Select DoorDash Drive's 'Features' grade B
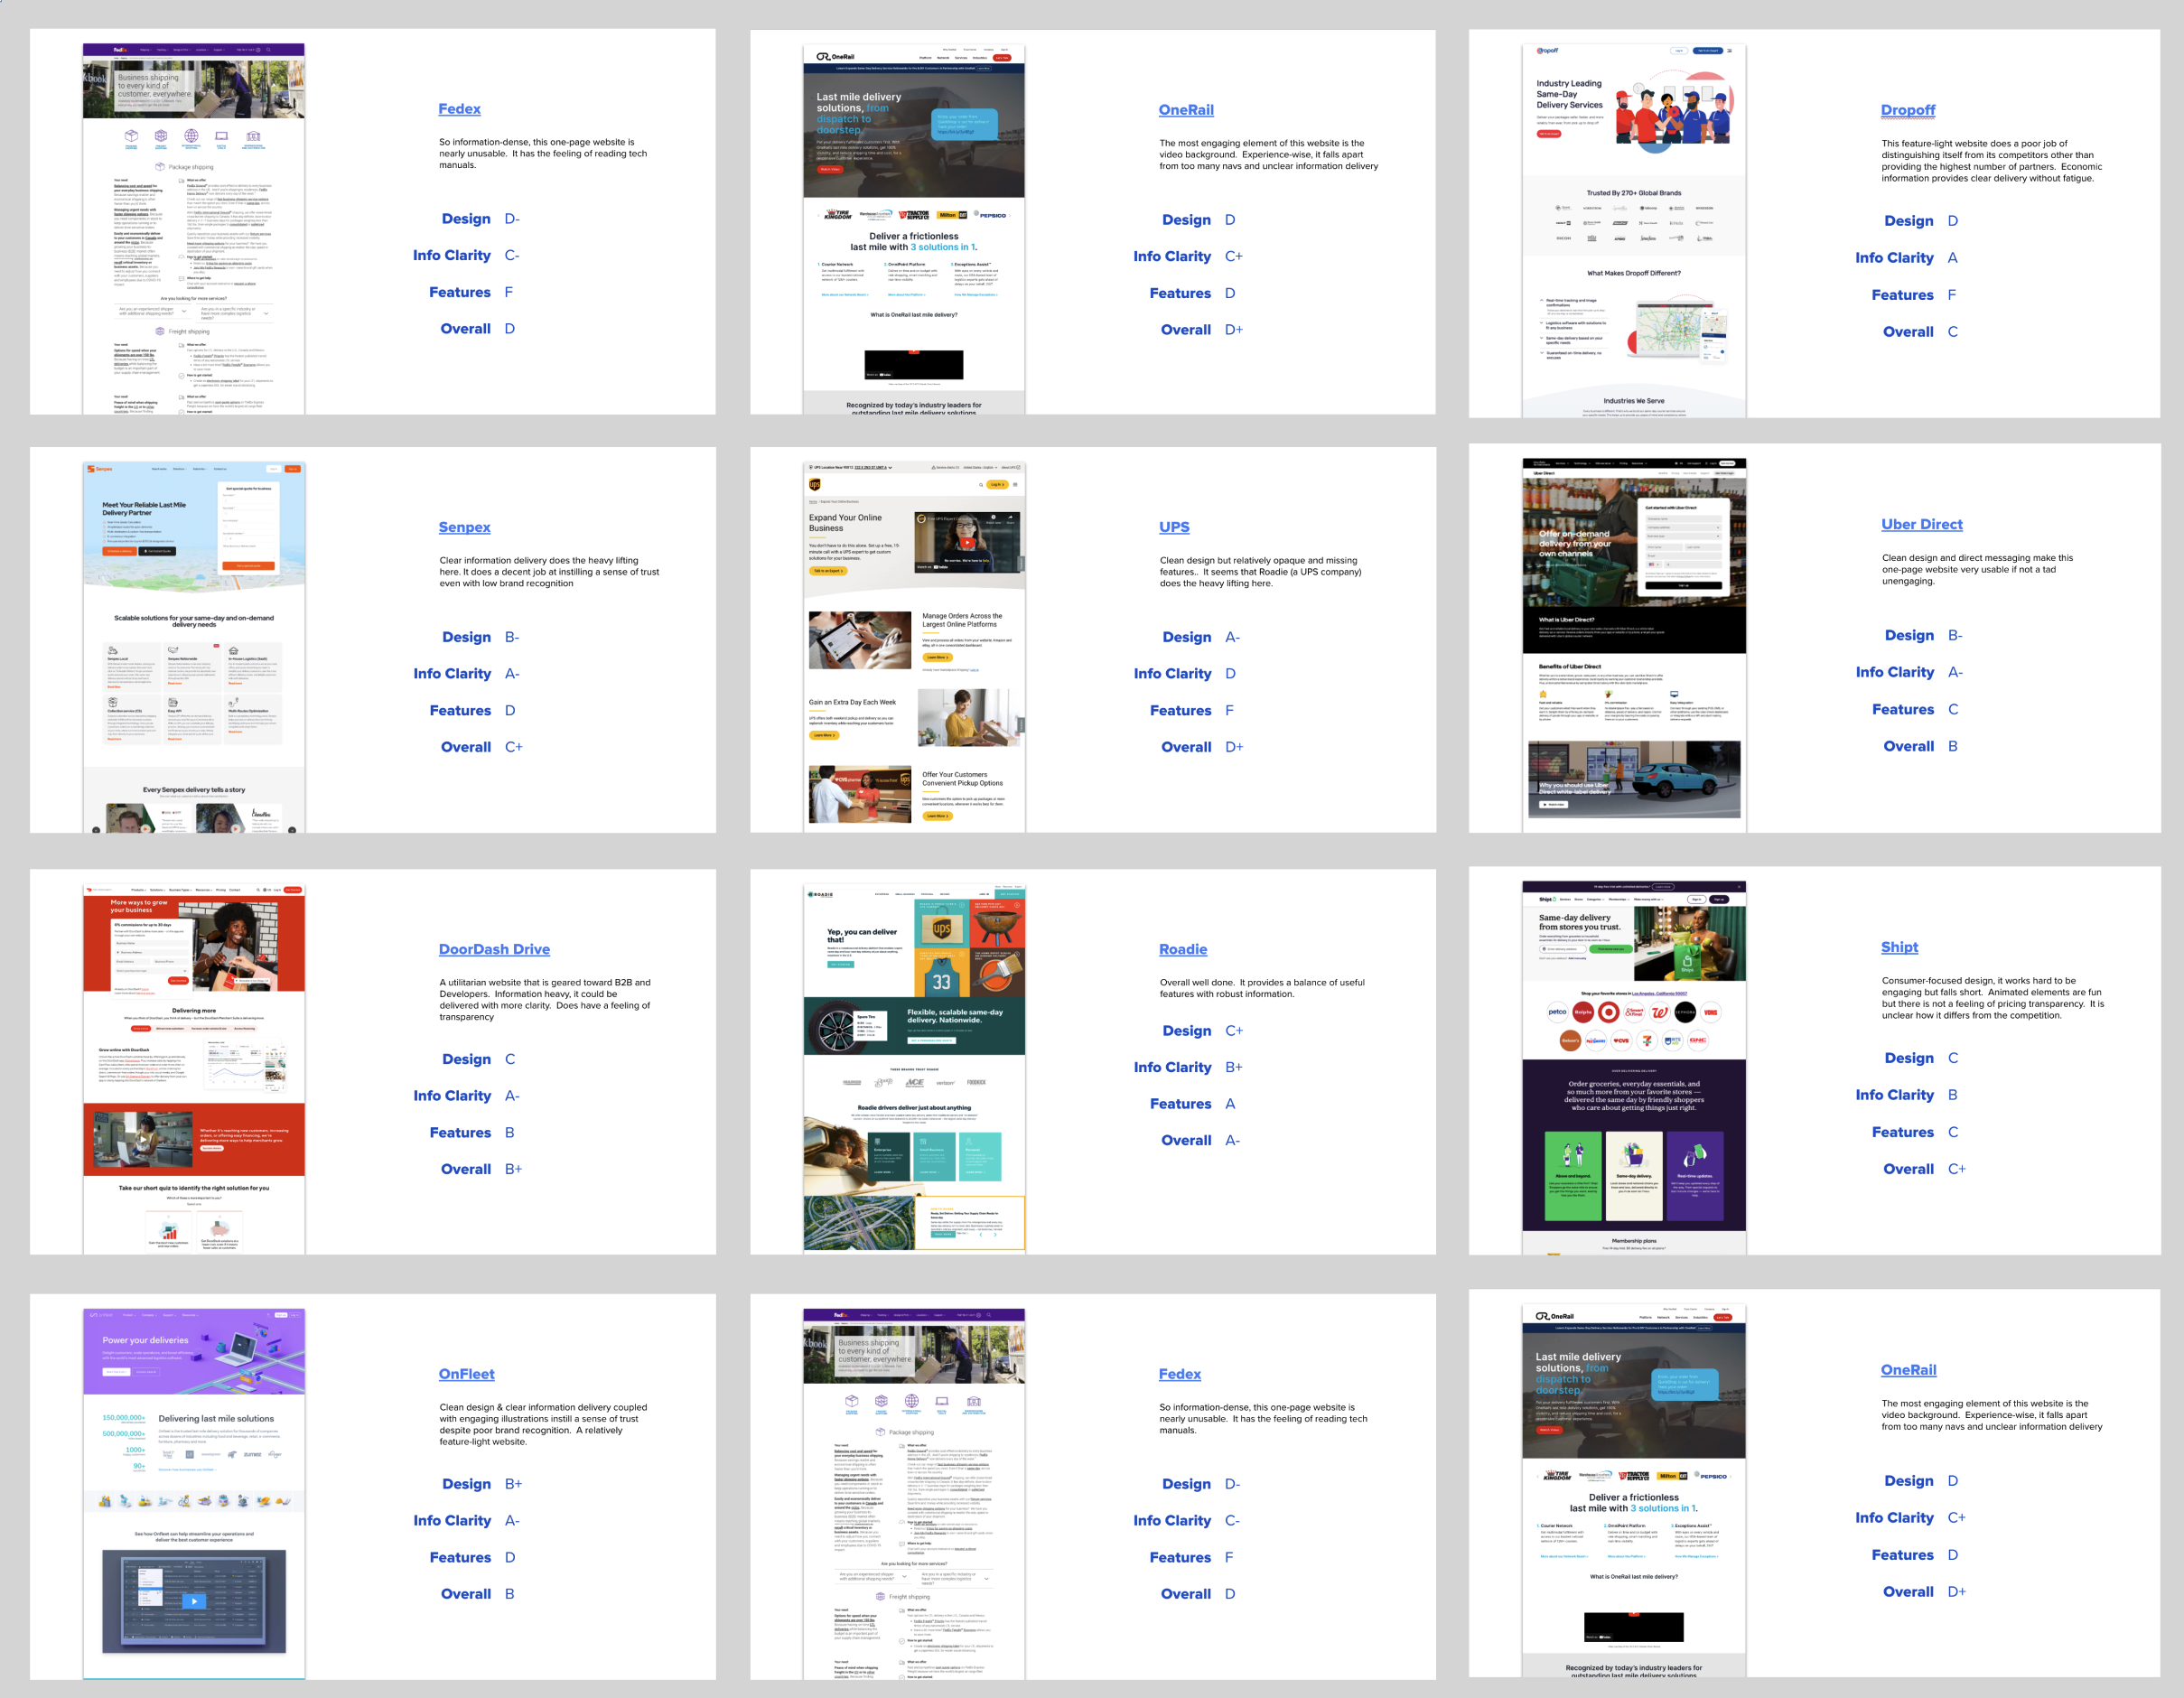The image size is (2184, 1698). point(510,1133)
